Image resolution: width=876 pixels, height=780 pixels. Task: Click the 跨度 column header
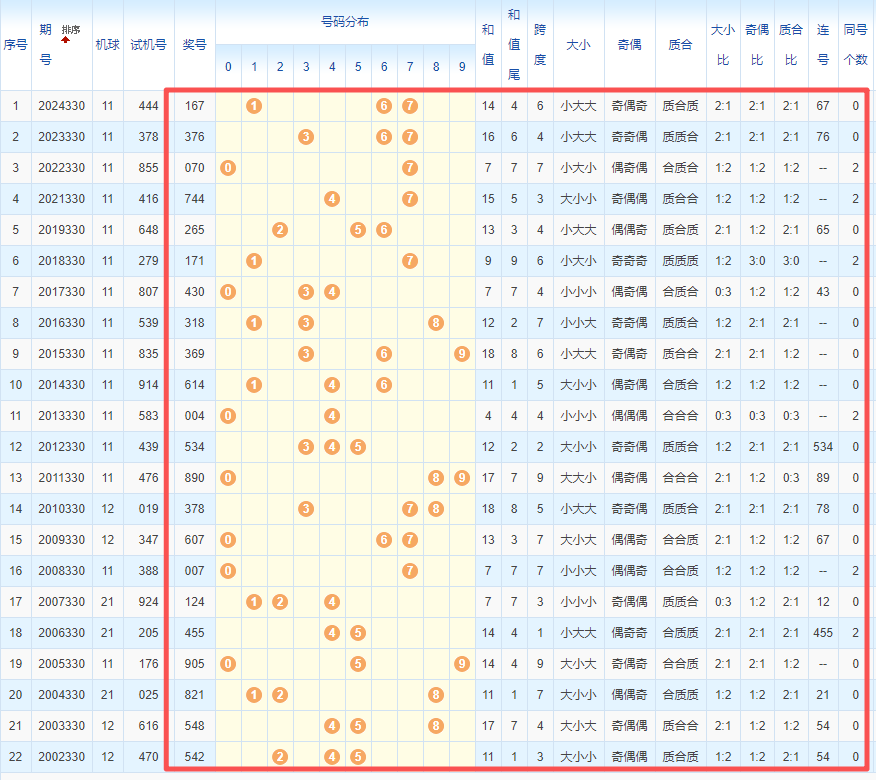[x=540, y=45]
